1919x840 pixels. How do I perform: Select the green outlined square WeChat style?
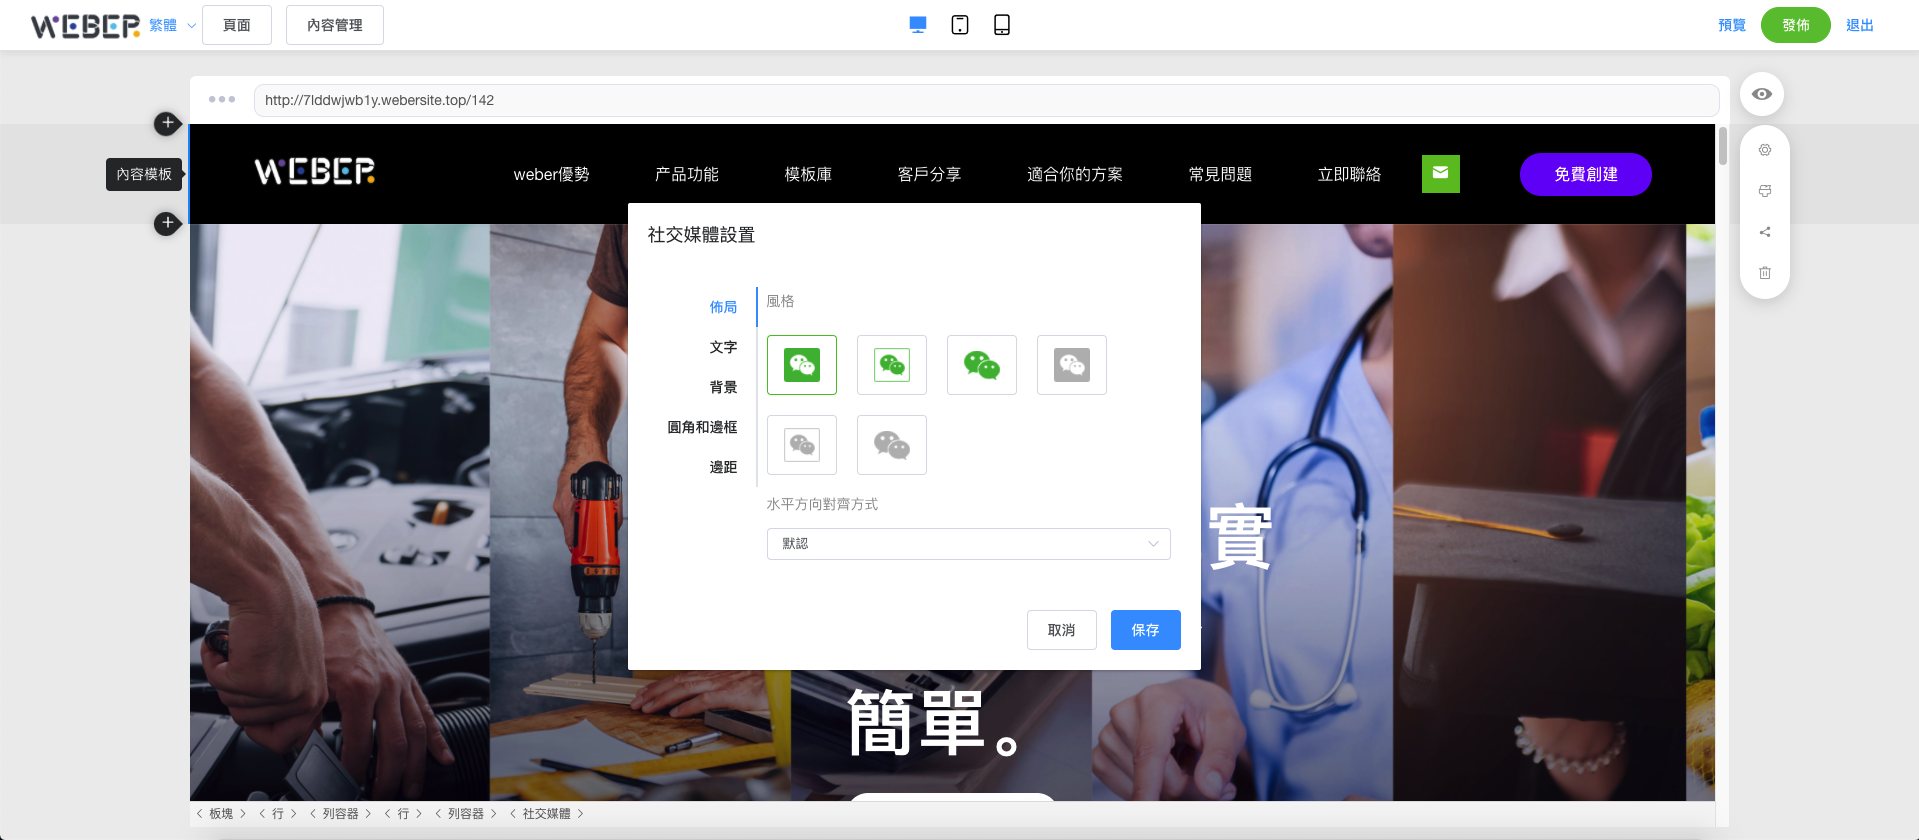point(892,365)
